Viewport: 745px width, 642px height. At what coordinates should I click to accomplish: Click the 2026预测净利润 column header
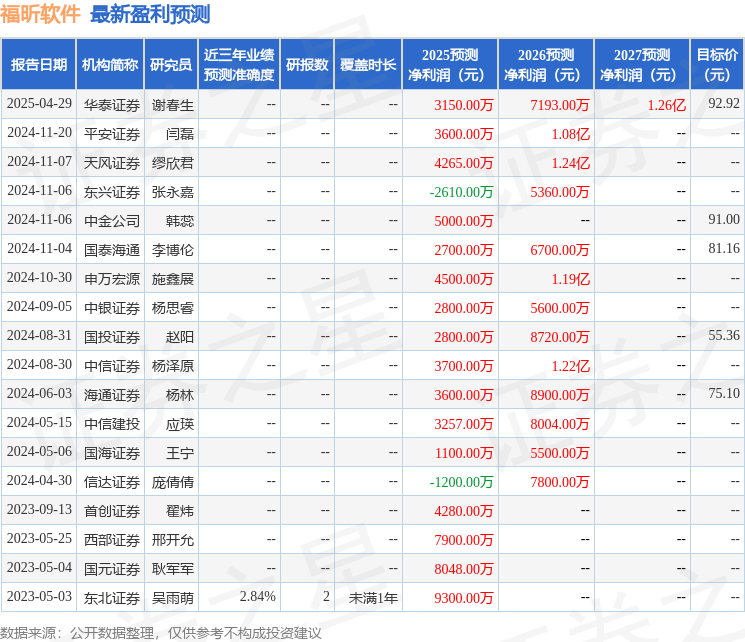coord(546,65)
